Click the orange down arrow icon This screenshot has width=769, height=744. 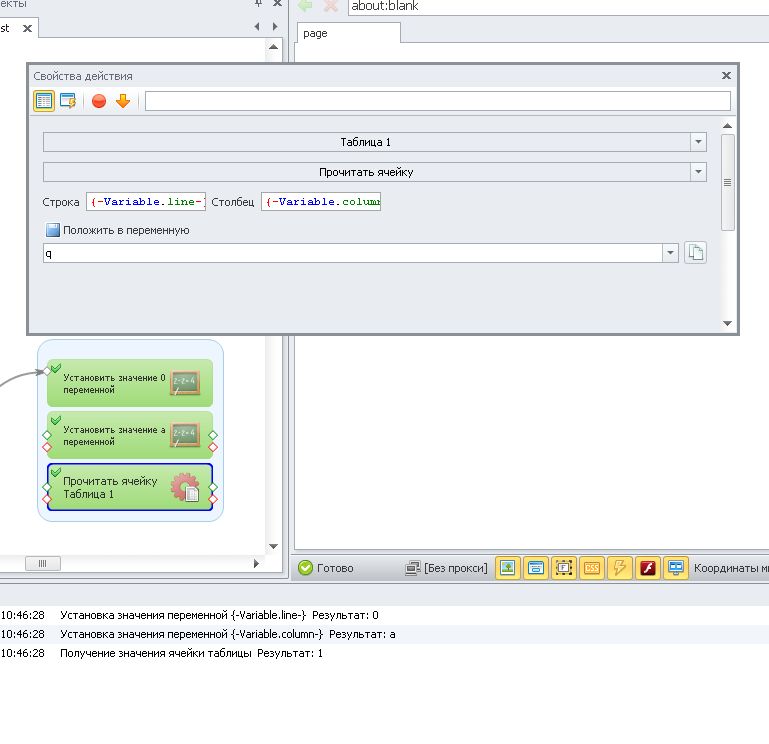click(x=123, y=101)
